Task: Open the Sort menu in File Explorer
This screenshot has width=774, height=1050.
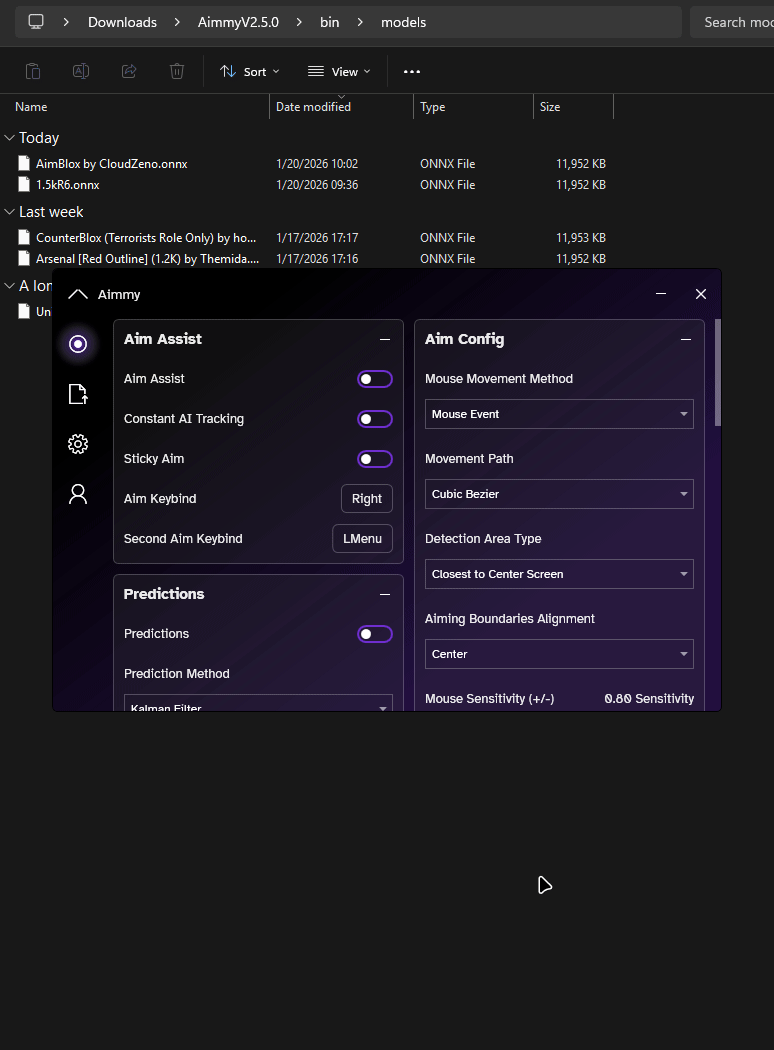Action: tap(248, 71)
